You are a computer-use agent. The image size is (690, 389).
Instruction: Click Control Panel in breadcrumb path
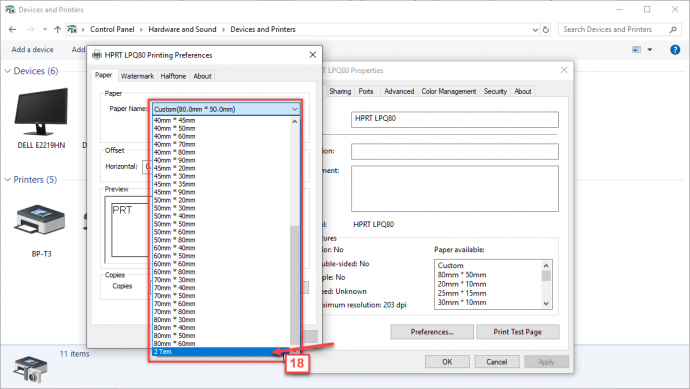112,29
